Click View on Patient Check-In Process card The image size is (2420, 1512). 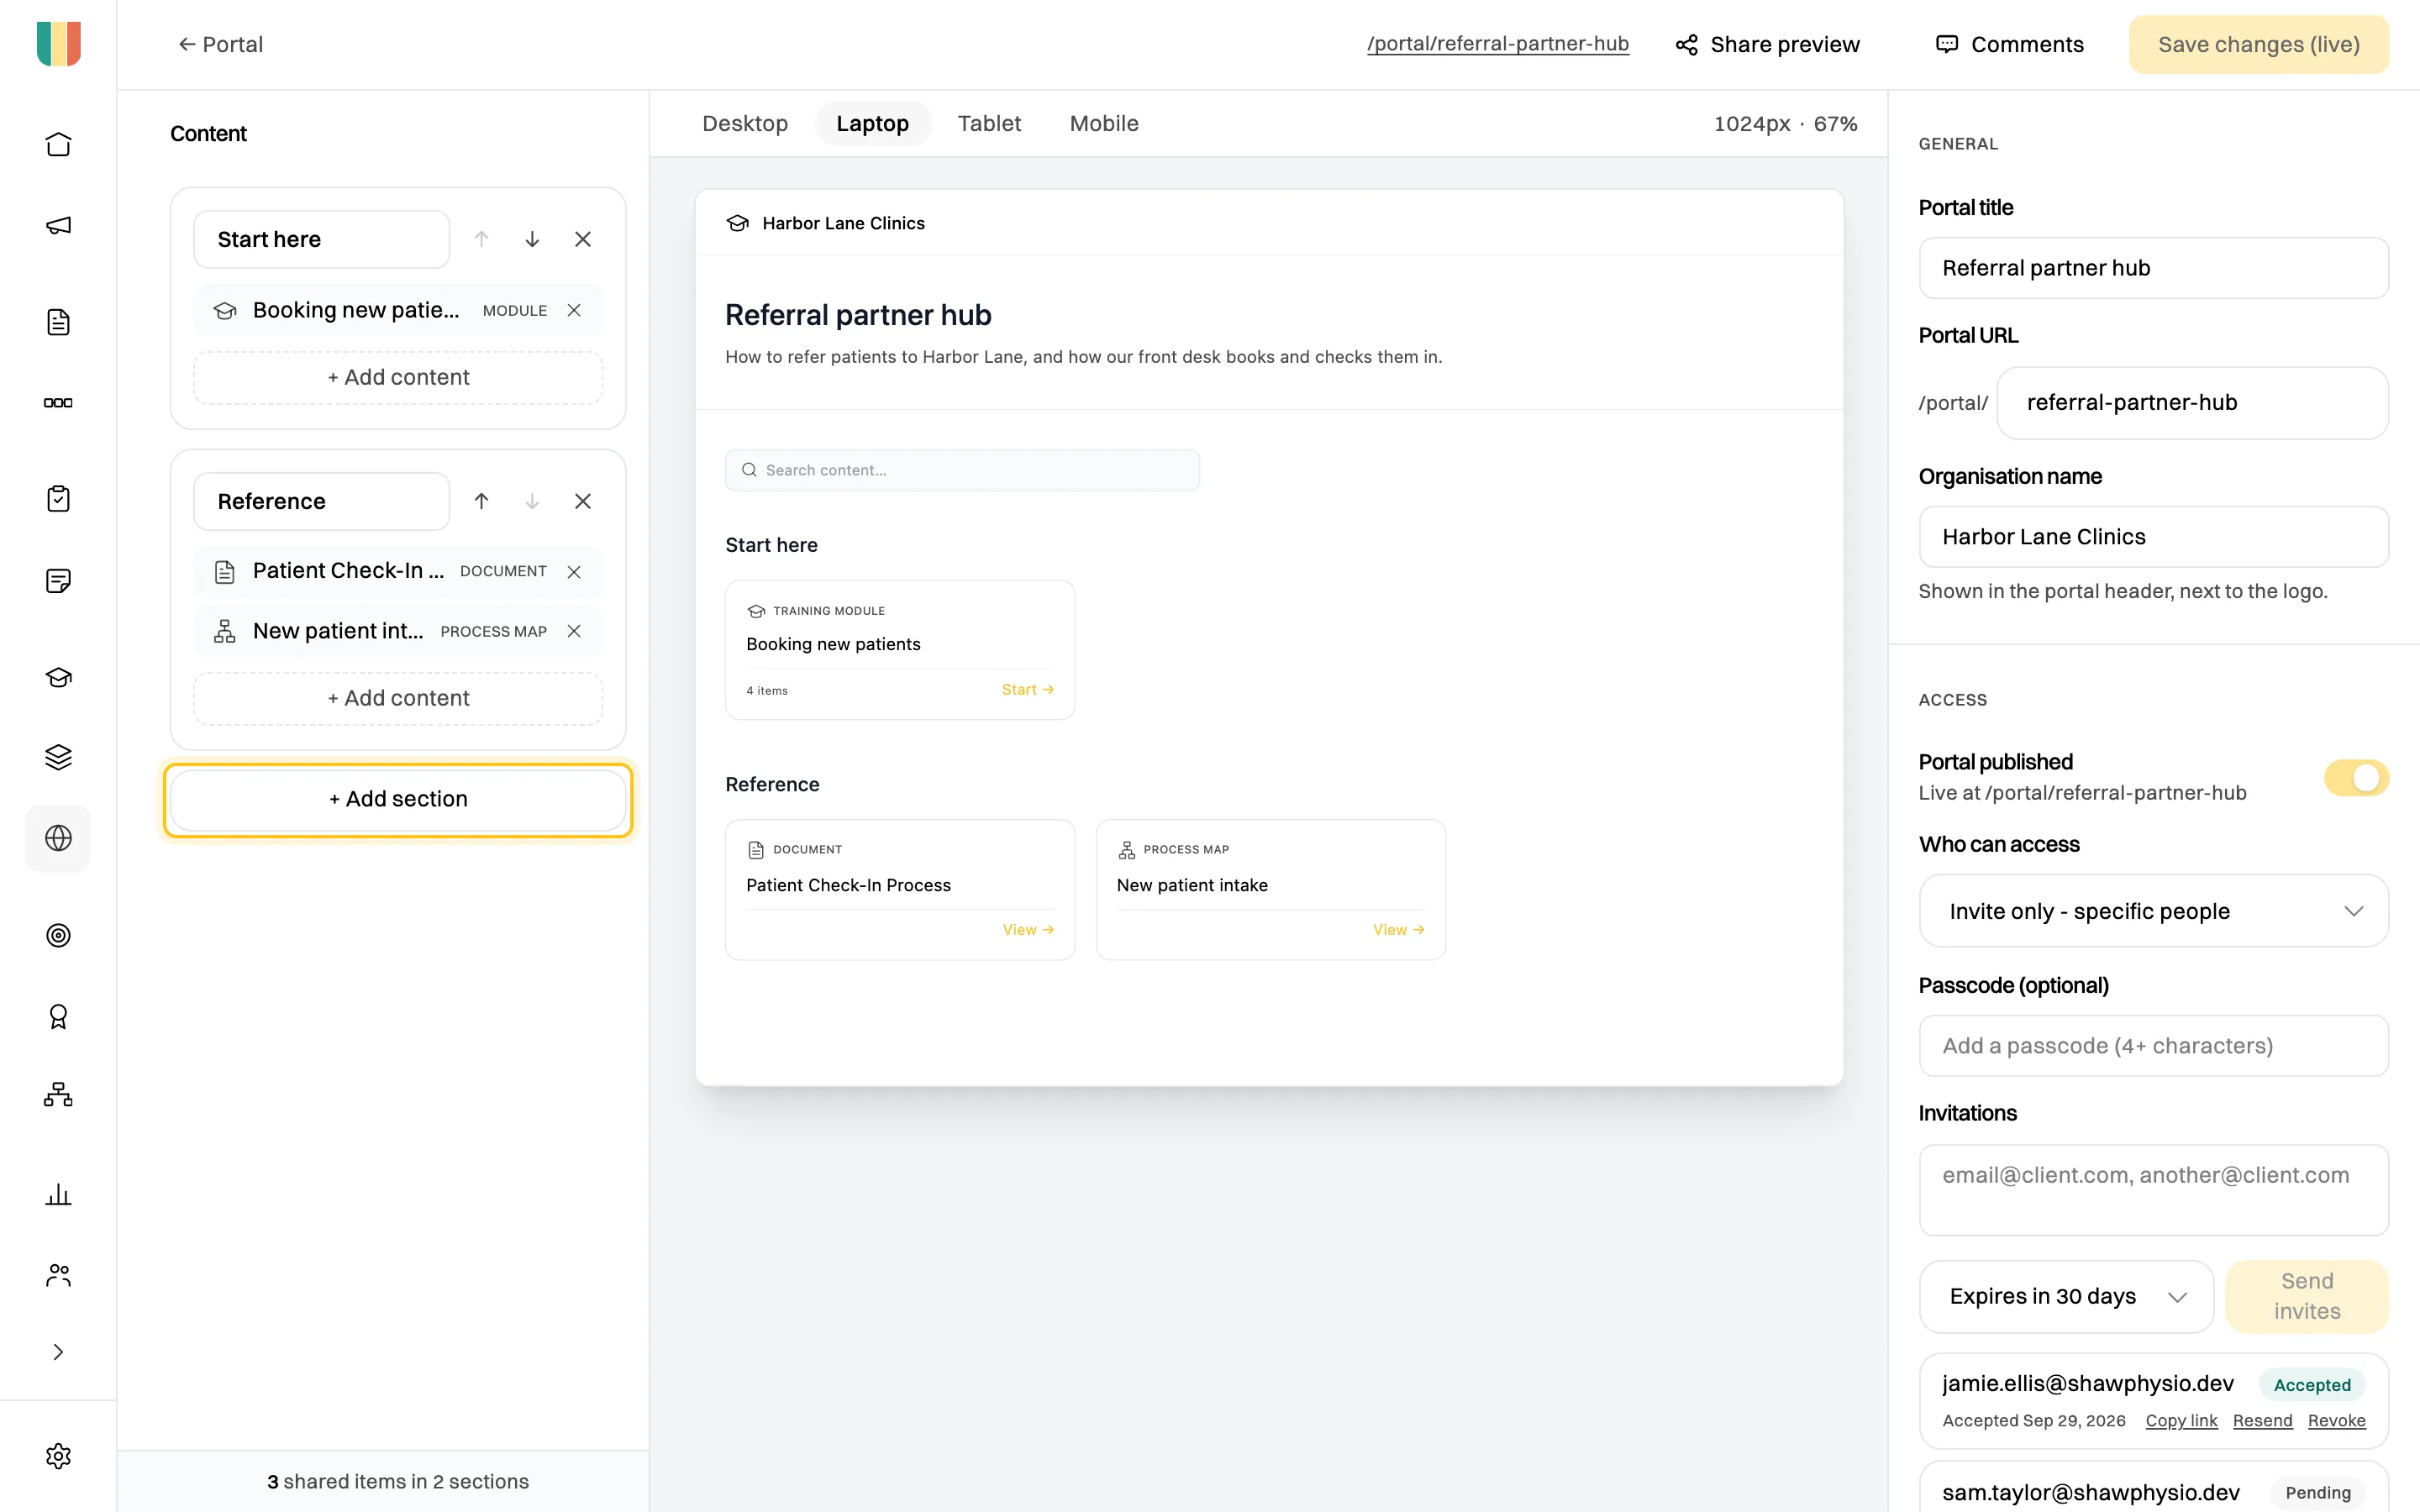(1028, 930)
